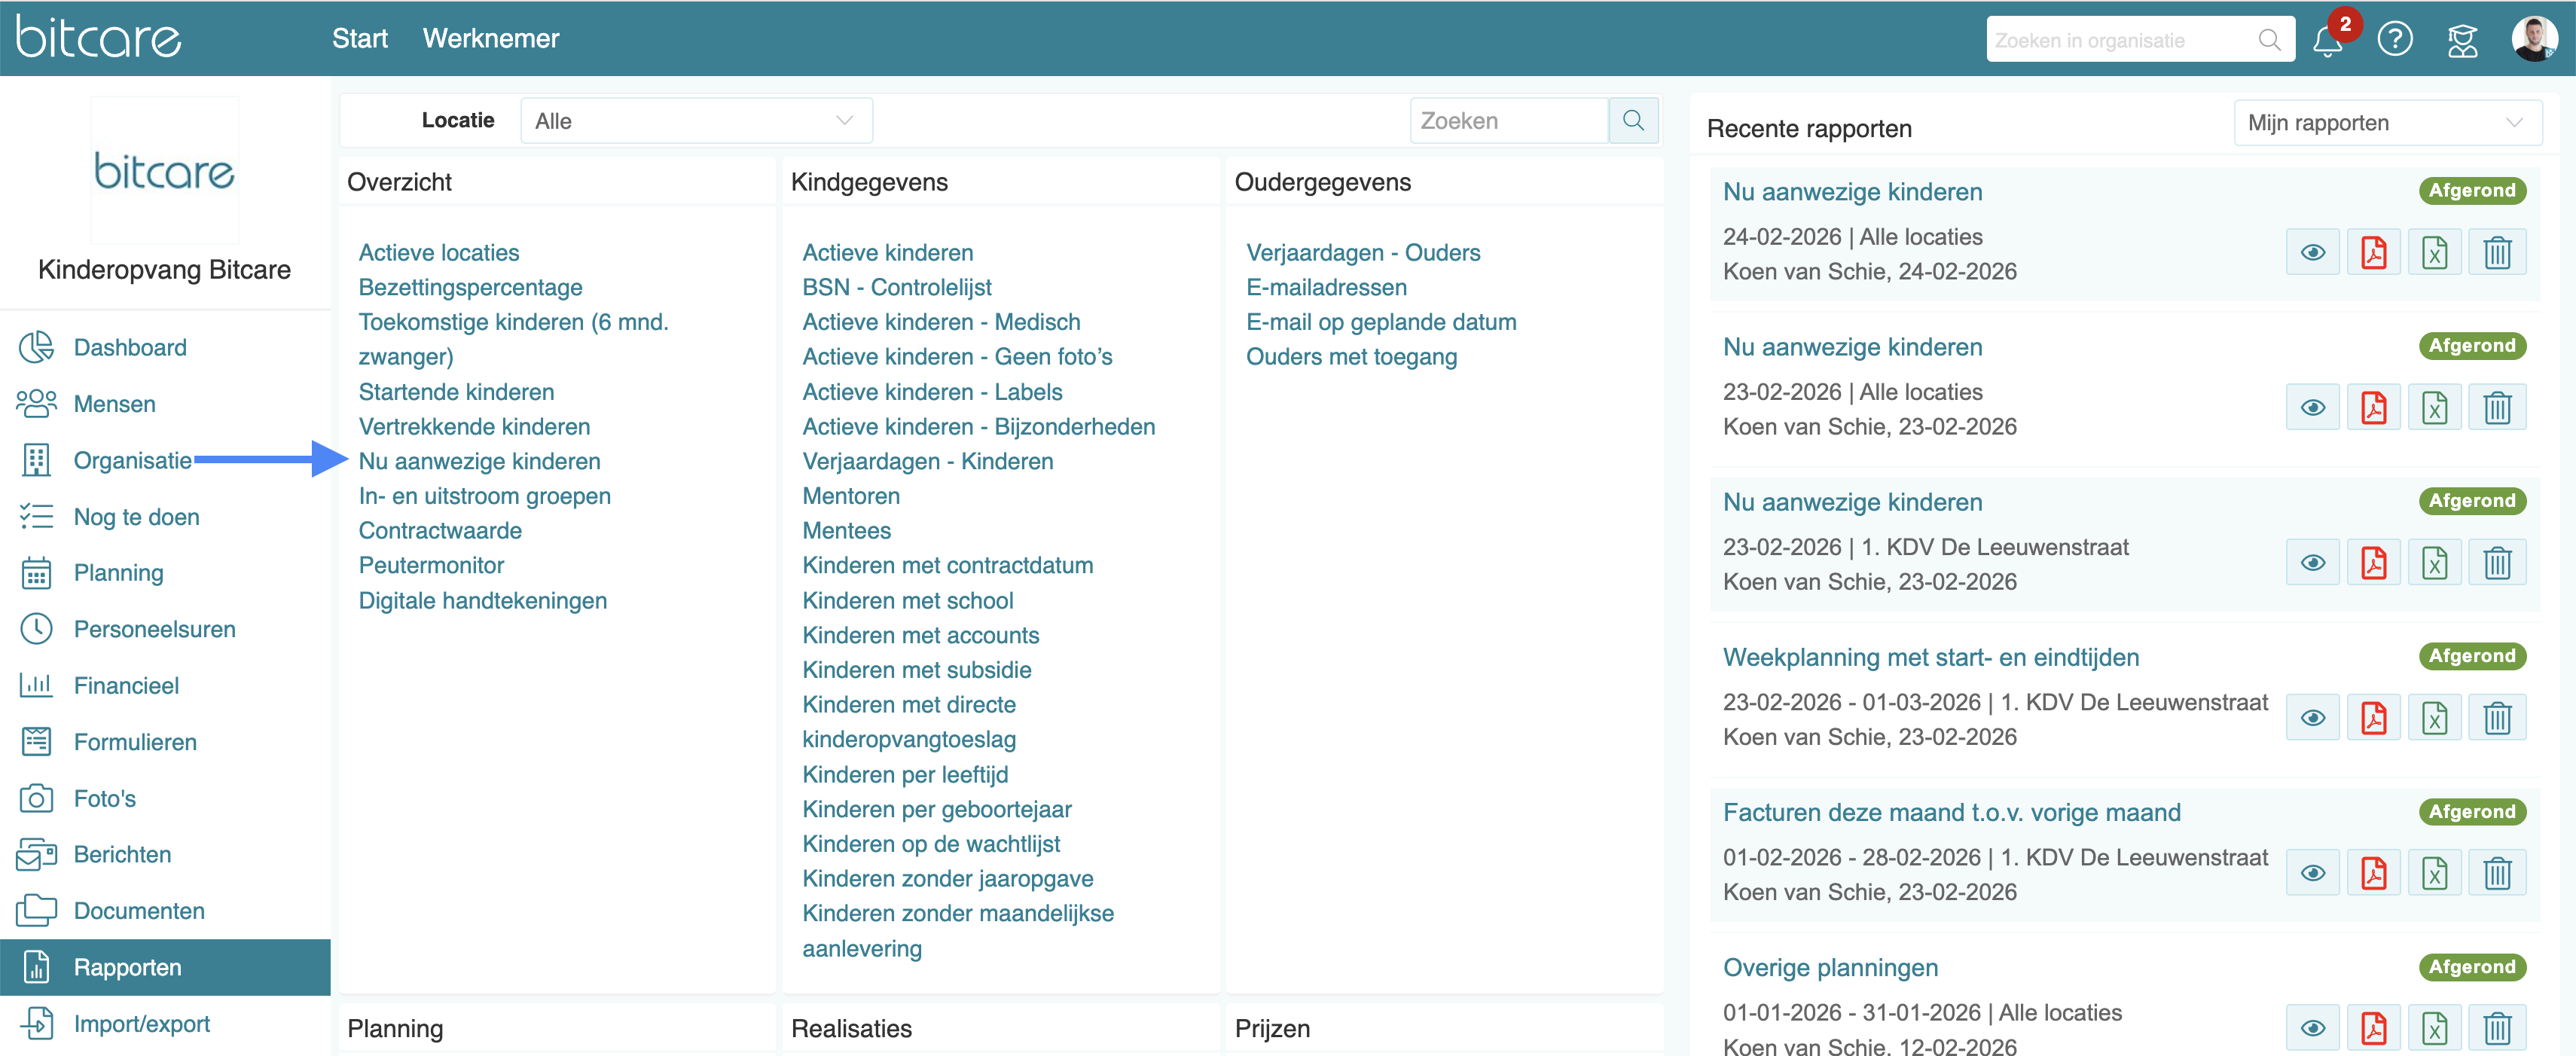The image size is (2576, 1056).
Task: Open the academy graduation cap icon
Action: 2463,40
